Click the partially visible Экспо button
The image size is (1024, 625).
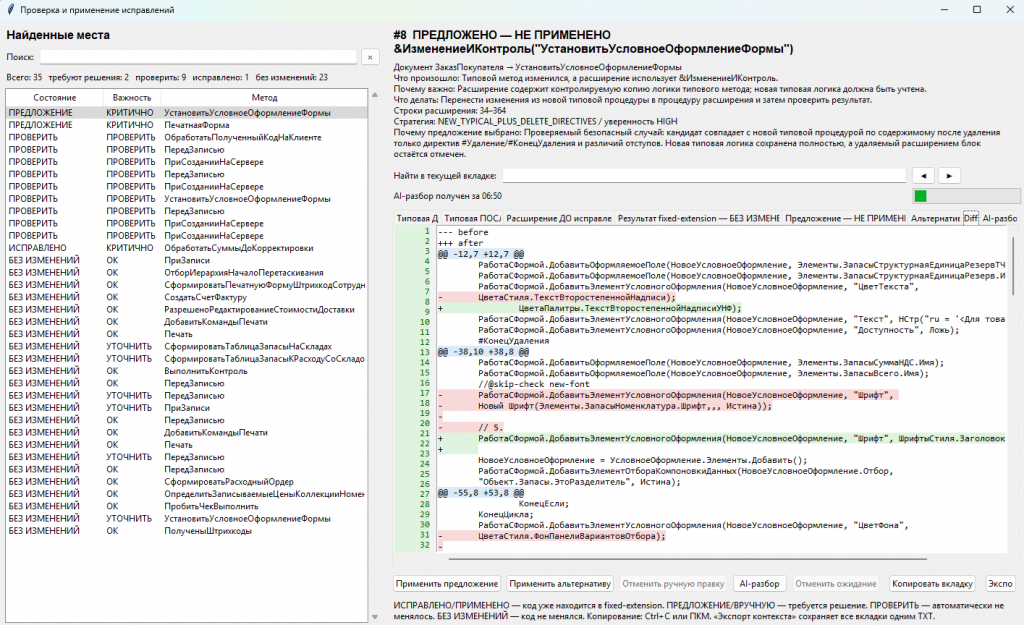coord(1000,584)
